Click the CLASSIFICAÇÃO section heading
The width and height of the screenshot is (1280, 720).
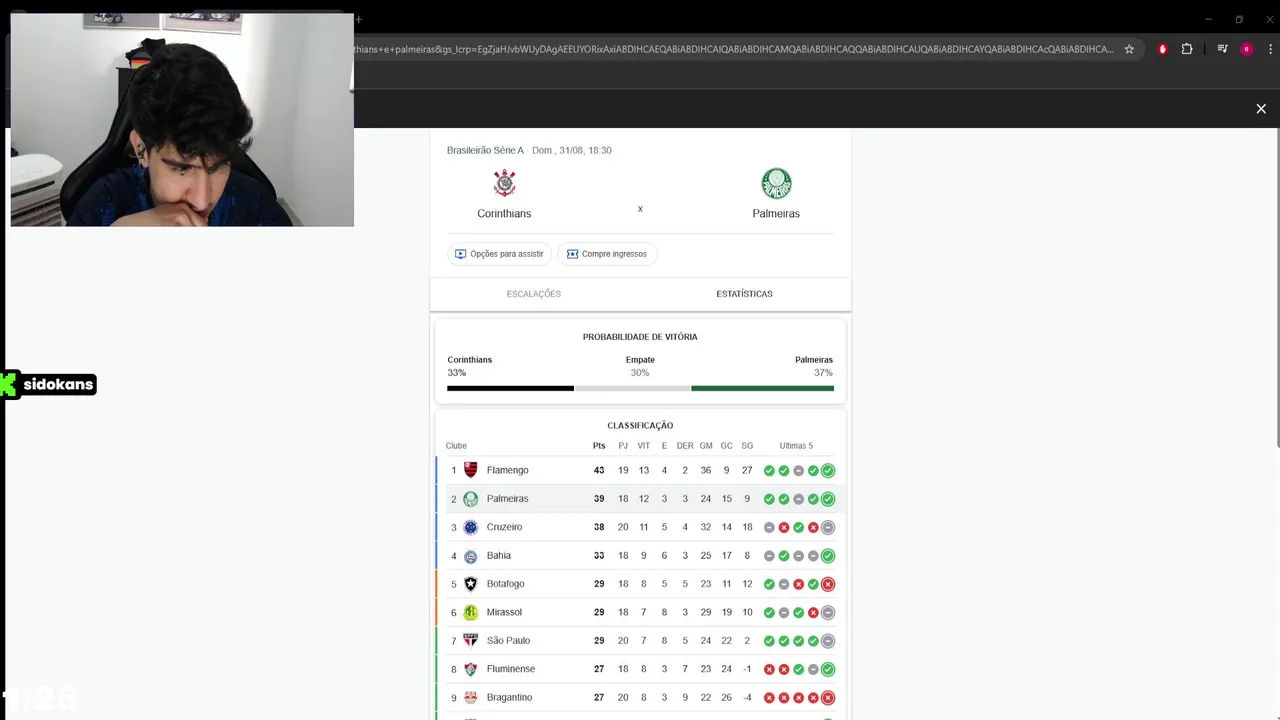pos(640,426)
